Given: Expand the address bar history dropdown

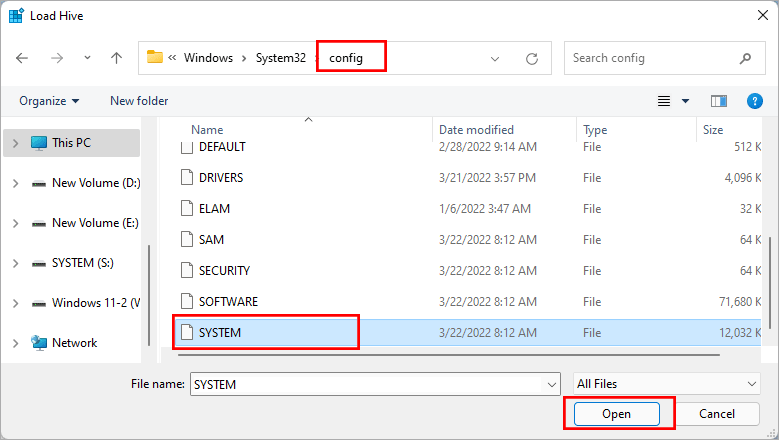Looking at the screenshot, I should [495, 59].
